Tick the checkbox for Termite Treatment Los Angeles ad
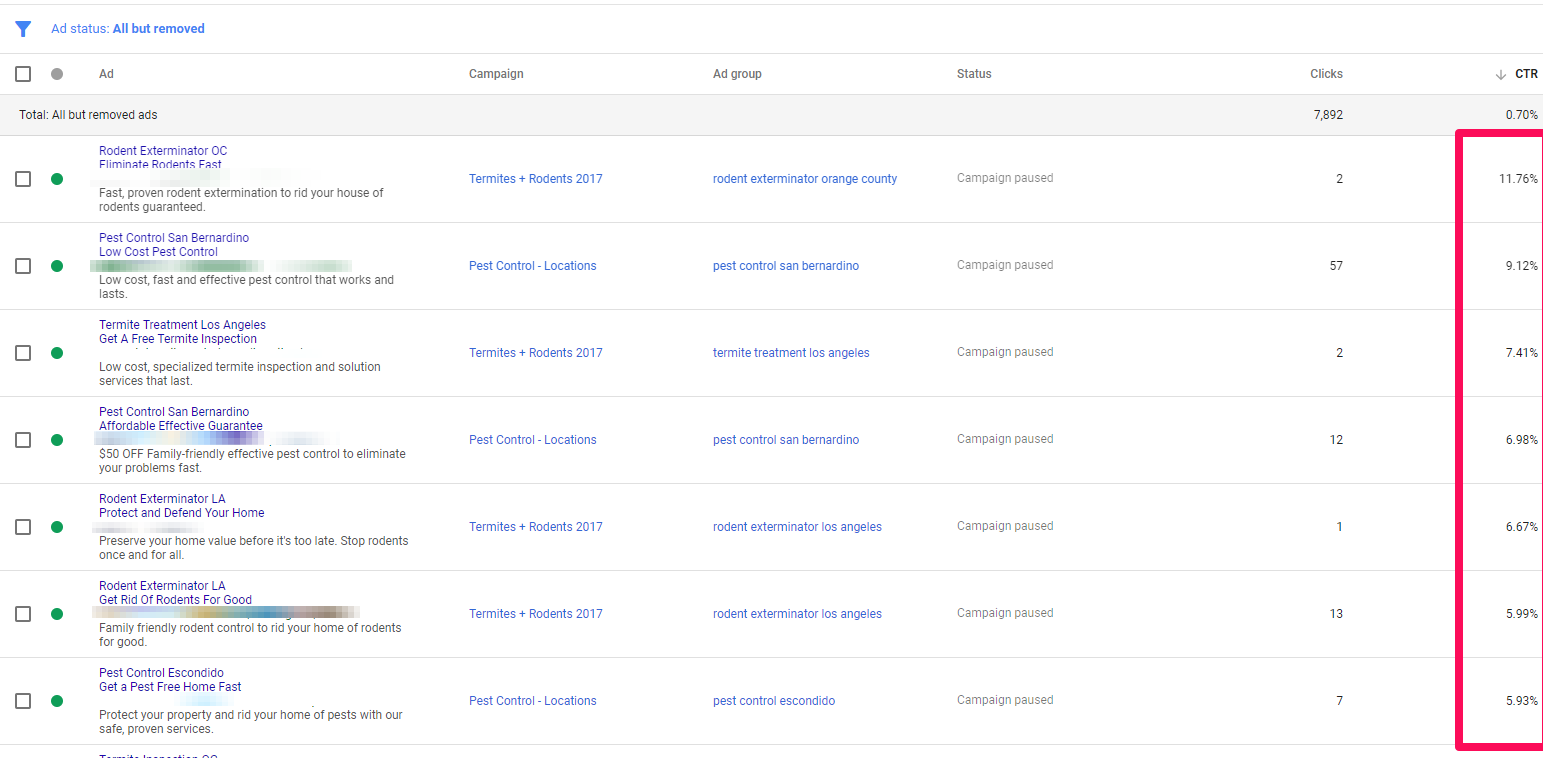 (23, 353)
